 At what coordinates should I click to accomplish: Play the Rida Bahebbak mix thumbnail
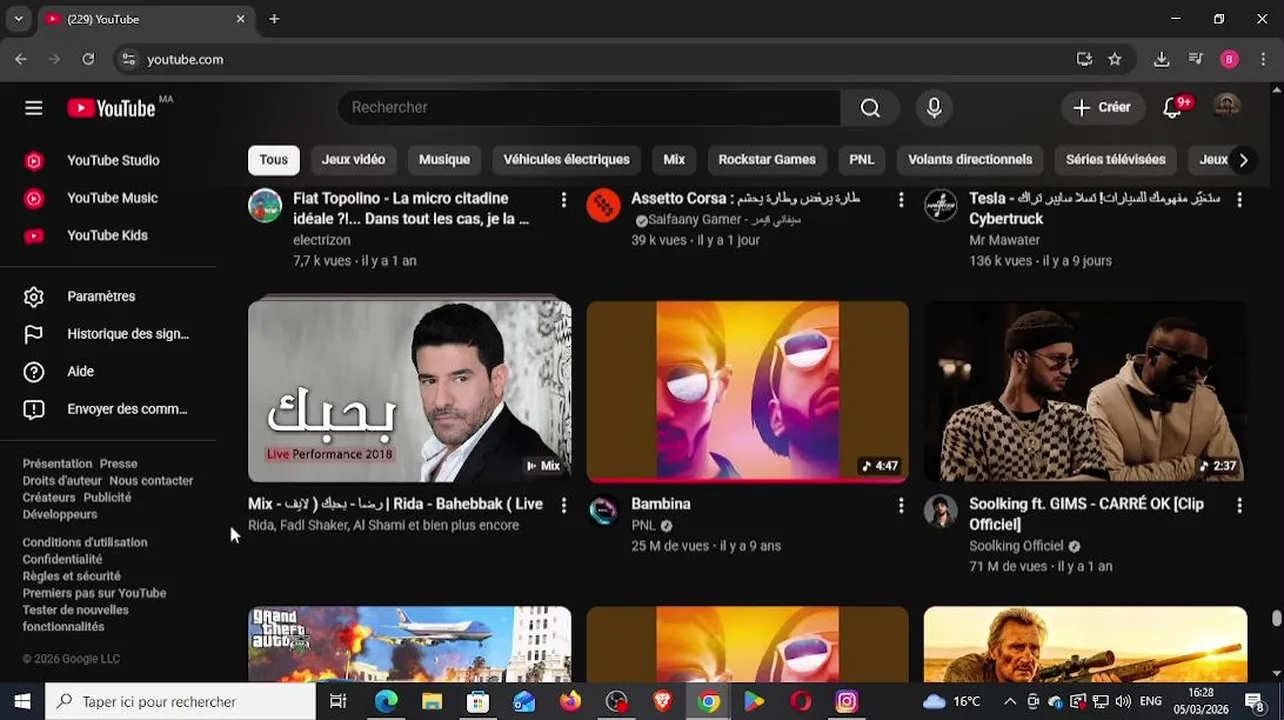[410, 392]
